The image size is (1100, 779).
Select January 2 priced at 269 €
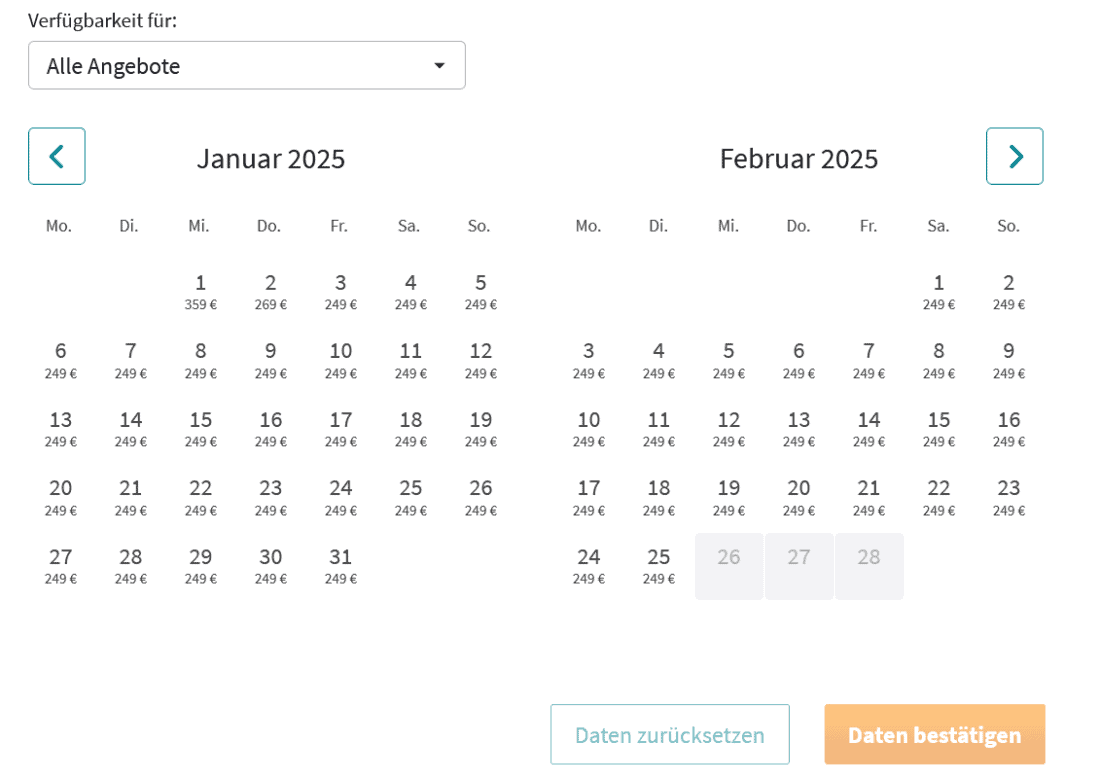tap(271, 291)
